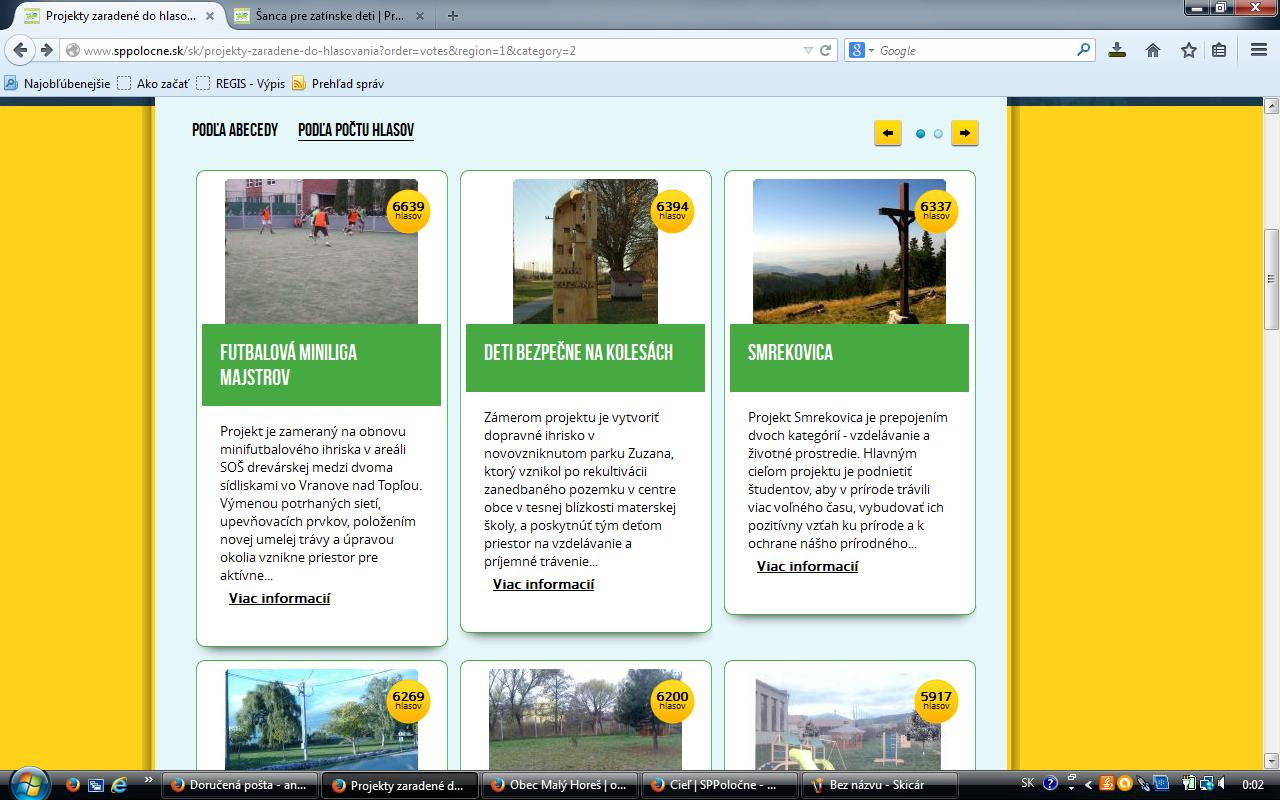Show bookmarks list icon in toolbar
Viewport: 1280px width, 800px height.
tap(1219, 50)
